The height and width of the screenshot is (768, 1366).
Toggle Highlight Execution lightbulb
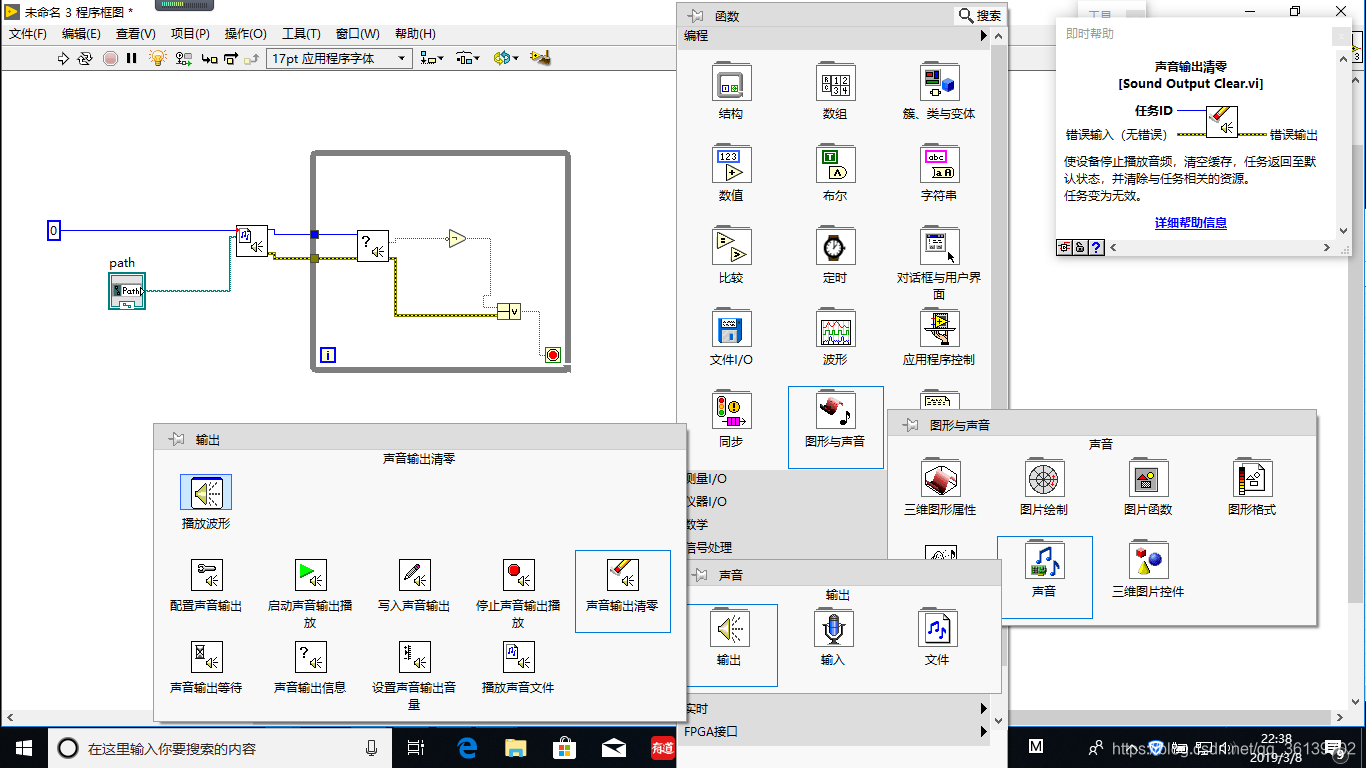pyautogui.click(x=158, y=58)
